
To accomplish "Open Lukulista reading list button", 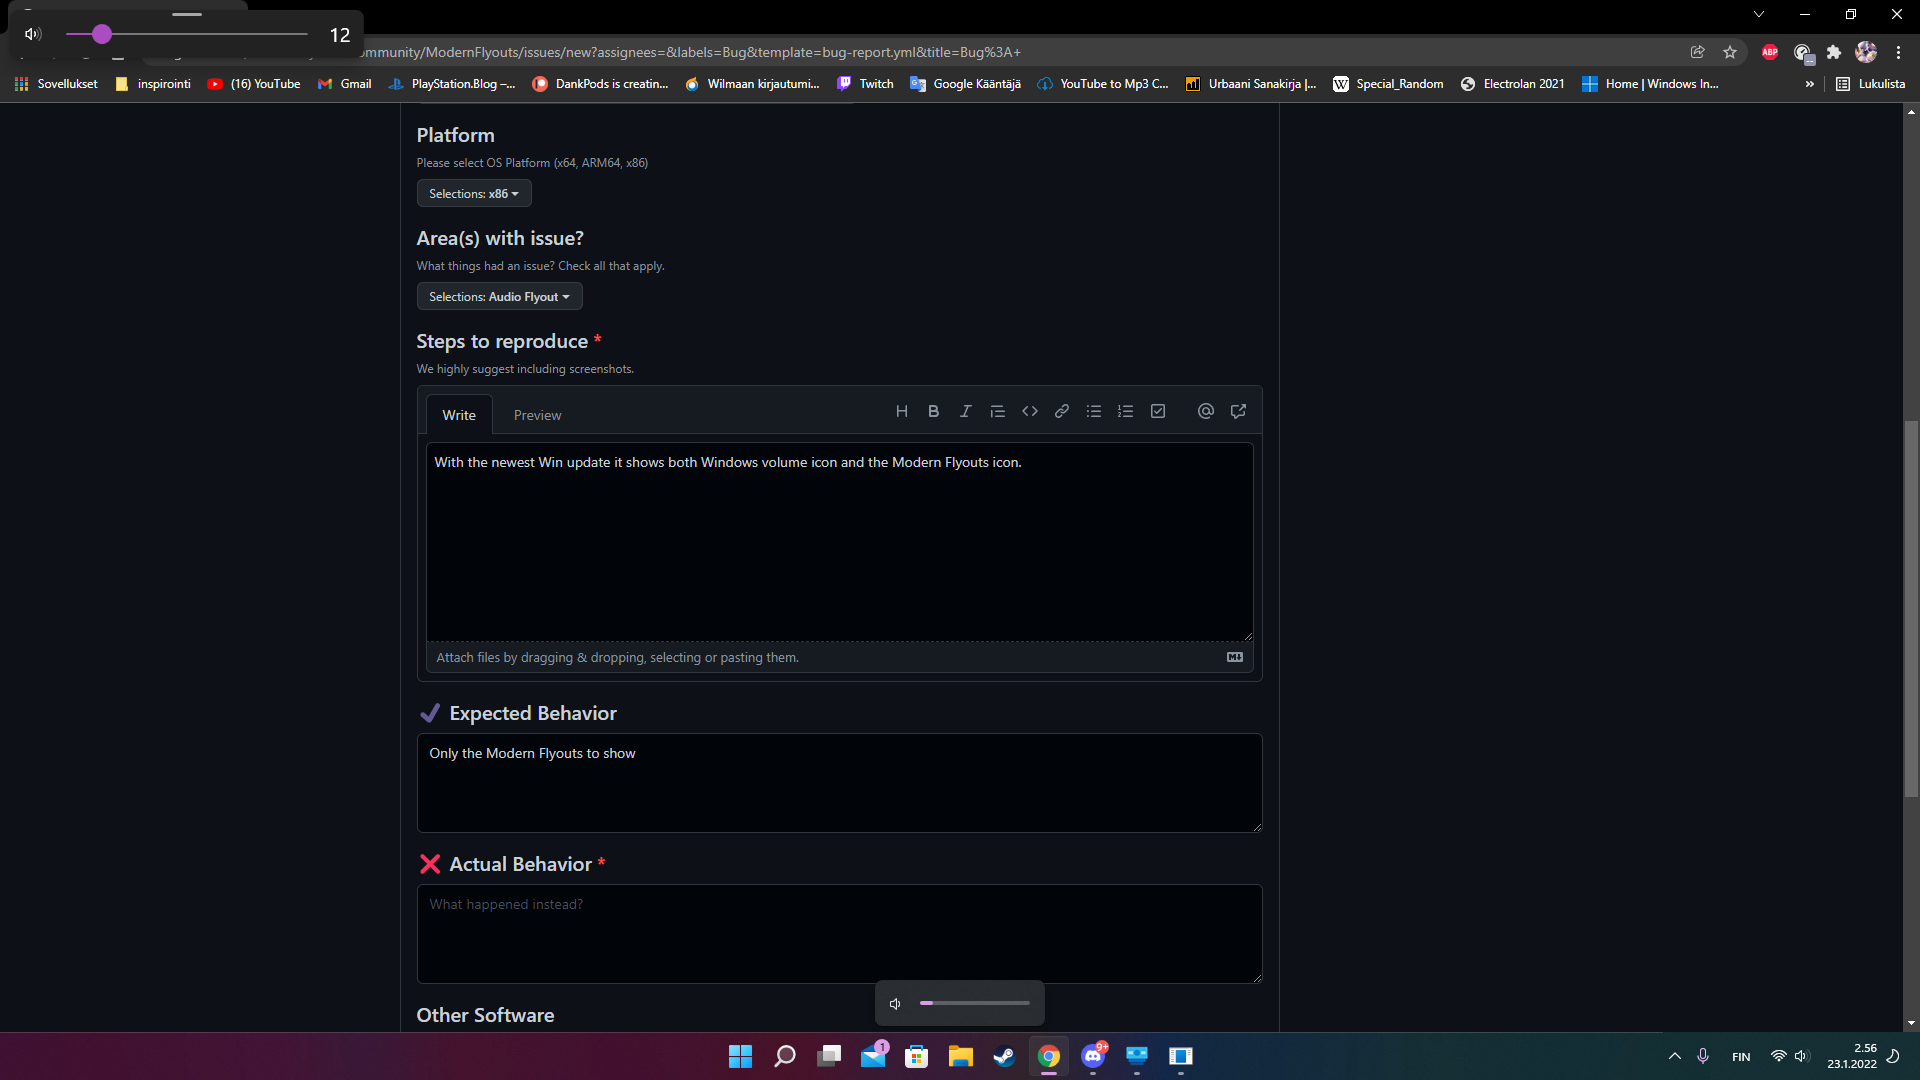I will (x=1870, y=84).
